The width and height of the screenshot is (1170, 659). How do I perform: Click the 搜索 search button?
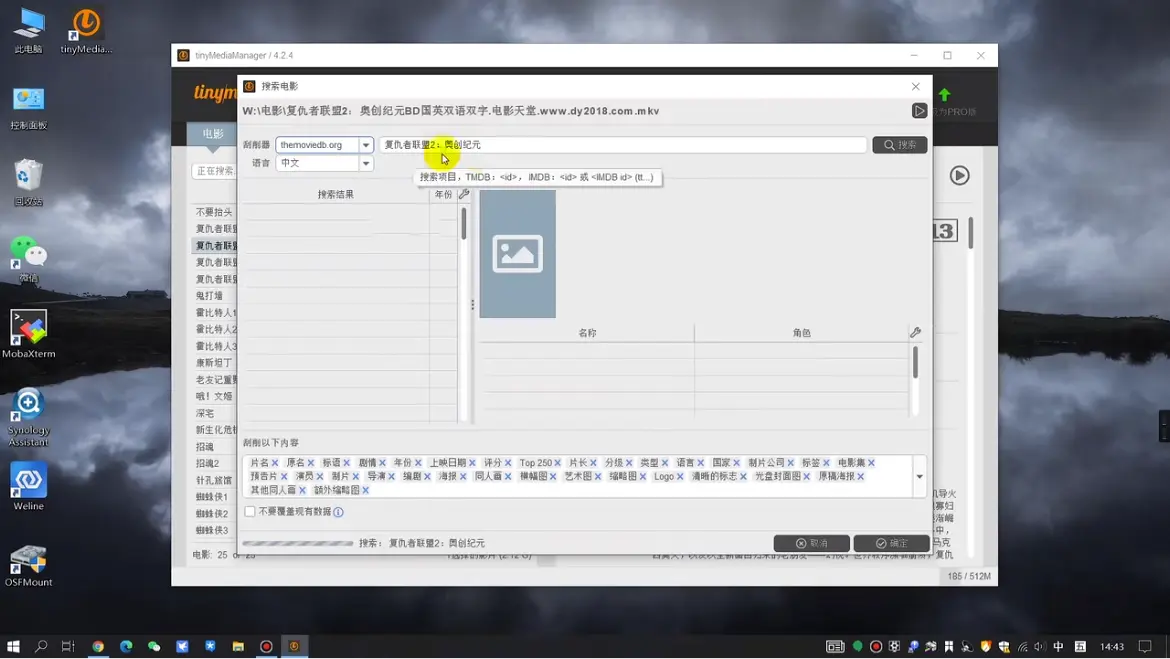(899, 145)
